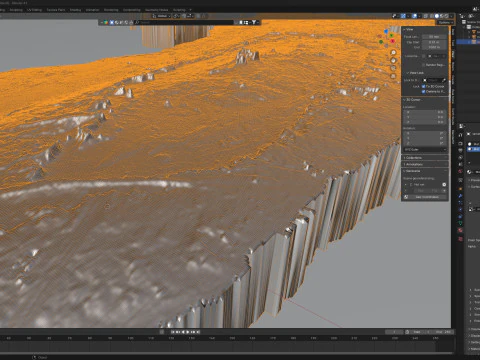Open the Options dropdown in viewport
Viewport: 480px width, 360px height.
point(445,22)
